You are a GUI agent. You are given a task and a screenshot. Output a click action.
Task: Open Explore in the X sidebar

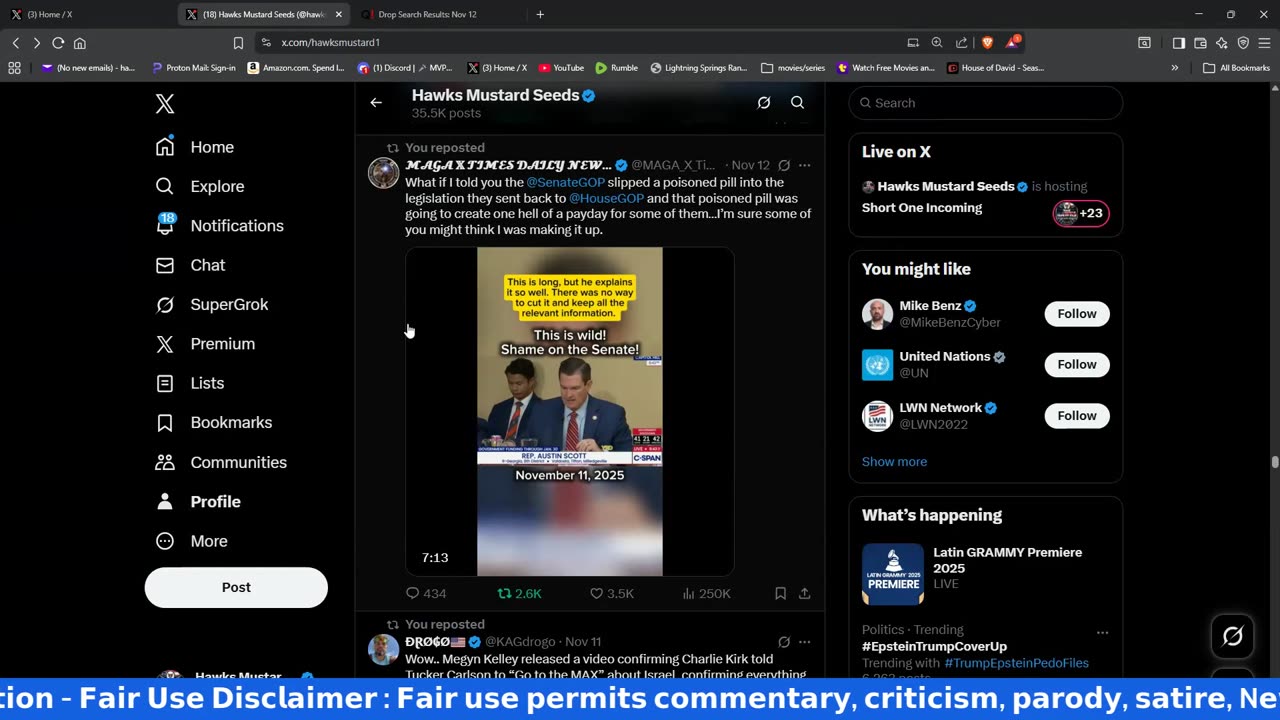click(x=200, y=186)
